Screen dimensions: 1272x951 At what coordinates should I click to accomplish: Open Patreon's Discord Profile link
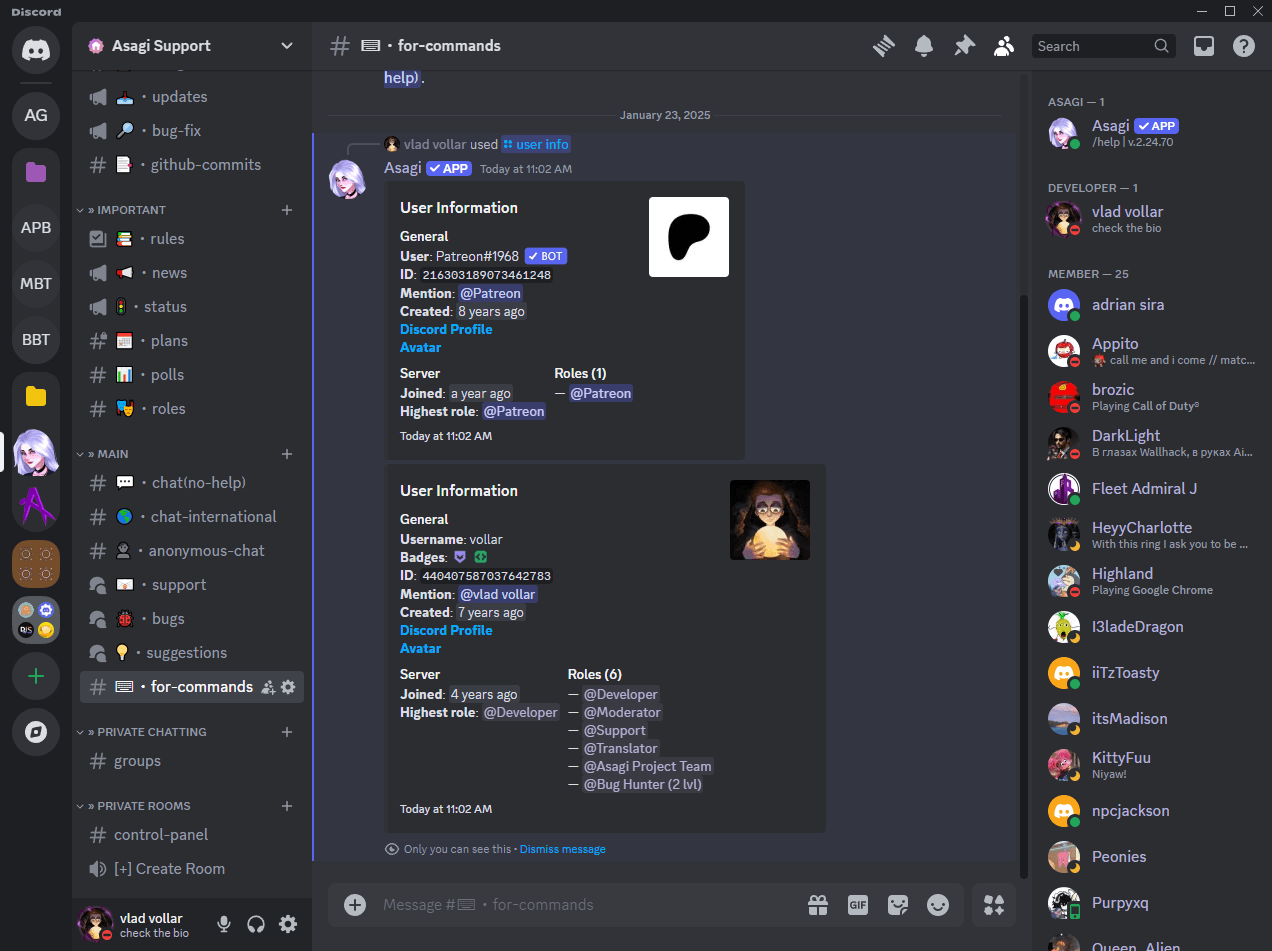click(x=446, y=329)
